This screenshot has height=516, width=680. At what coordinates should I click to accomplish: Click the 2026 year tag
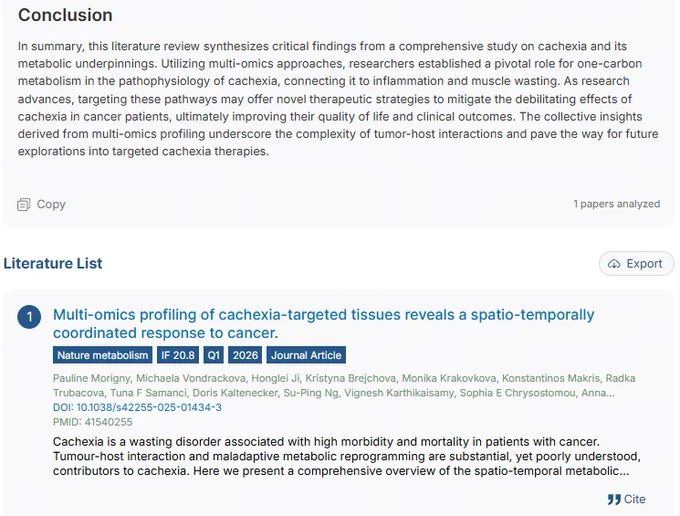coord(245,355)
